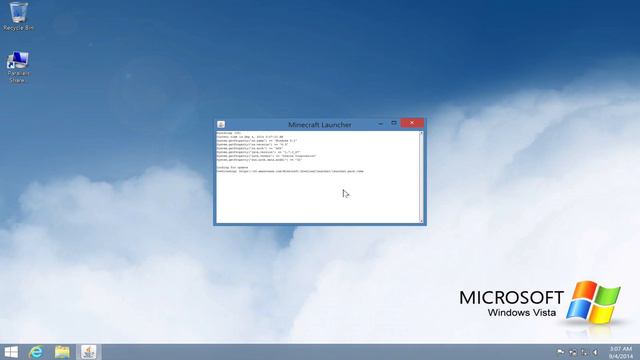Screen dimensions: 640x360
Task: Click the Minecraft Launcher title bar text
Action: pyautogui.click(x=320, y=124)
